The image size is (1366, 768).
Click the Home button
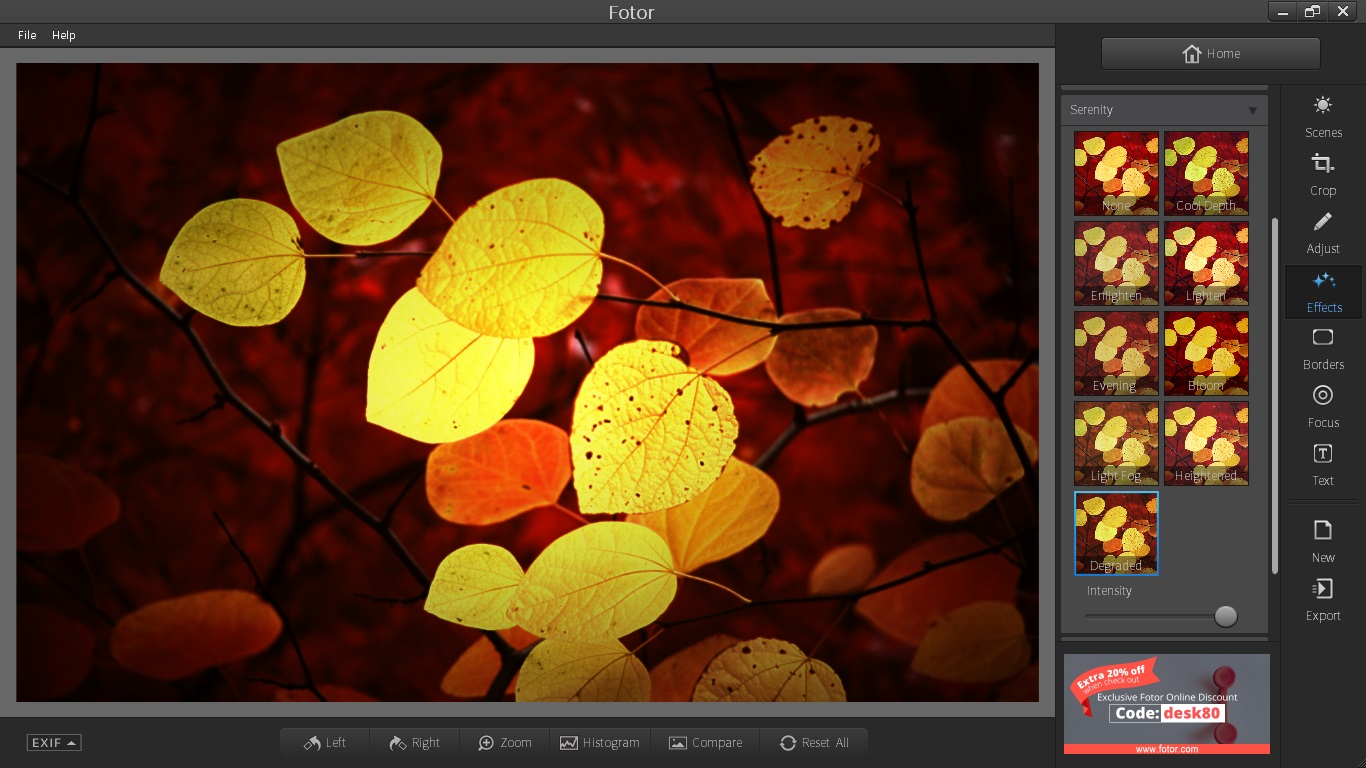tap(1211, 54)
